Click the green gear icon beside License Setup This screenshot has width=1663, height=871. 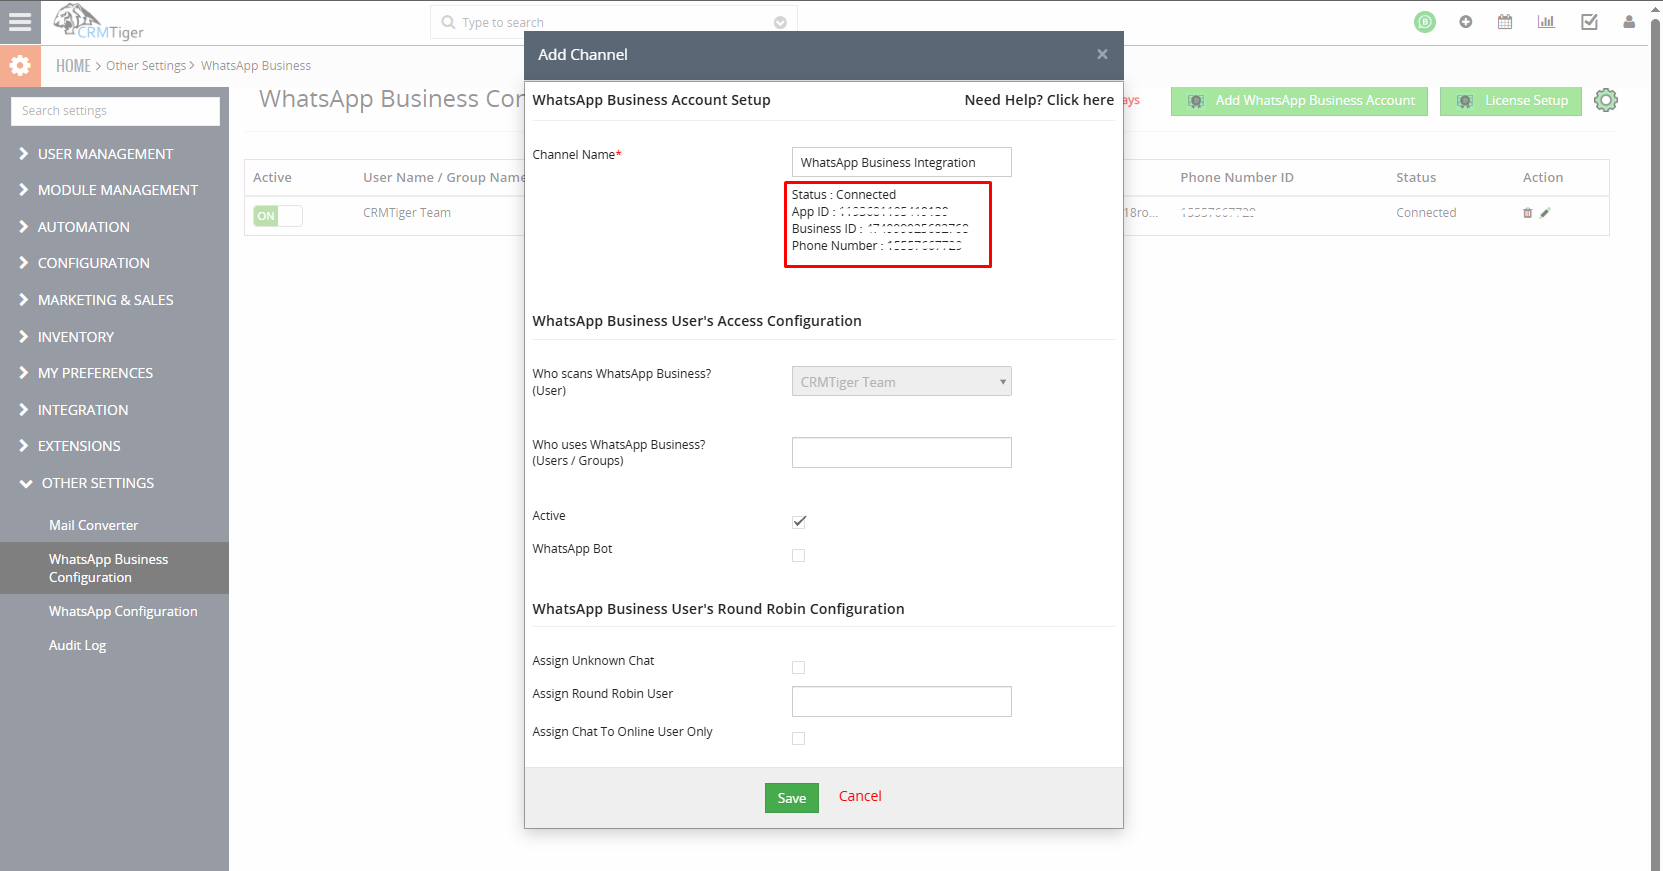(x=1606, y=100)
